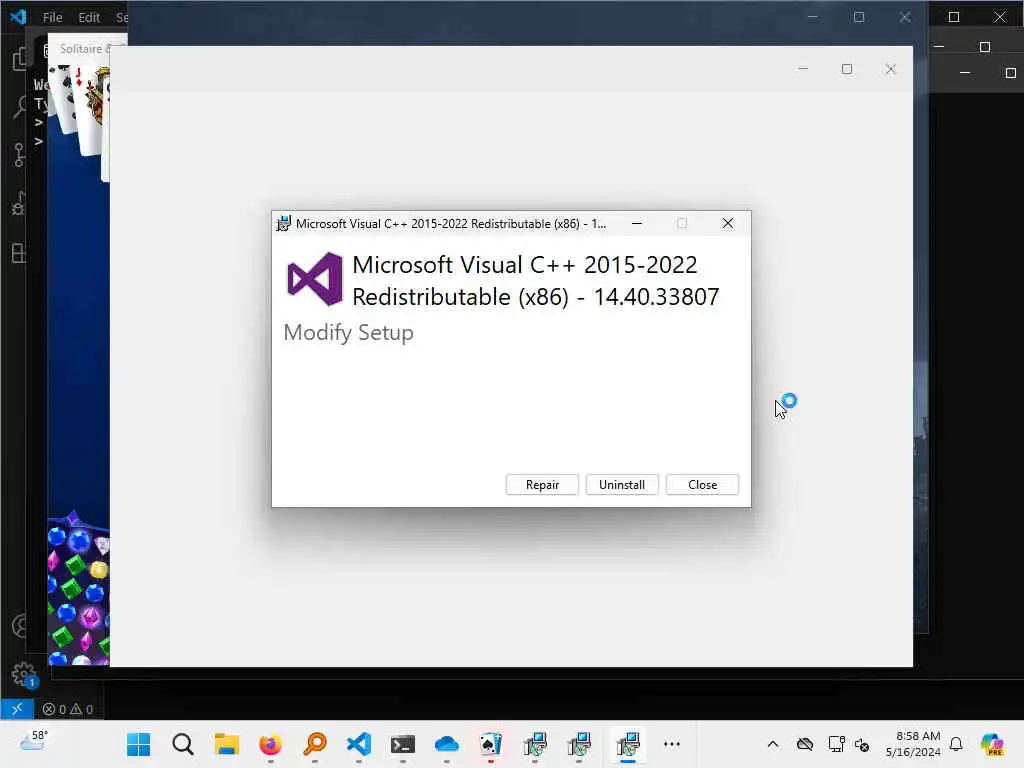This screenshot has width=1024, height=768.
Task: Click the Repair button in Modify Setup
Action: pyautogui.click(x=542, y=485)
